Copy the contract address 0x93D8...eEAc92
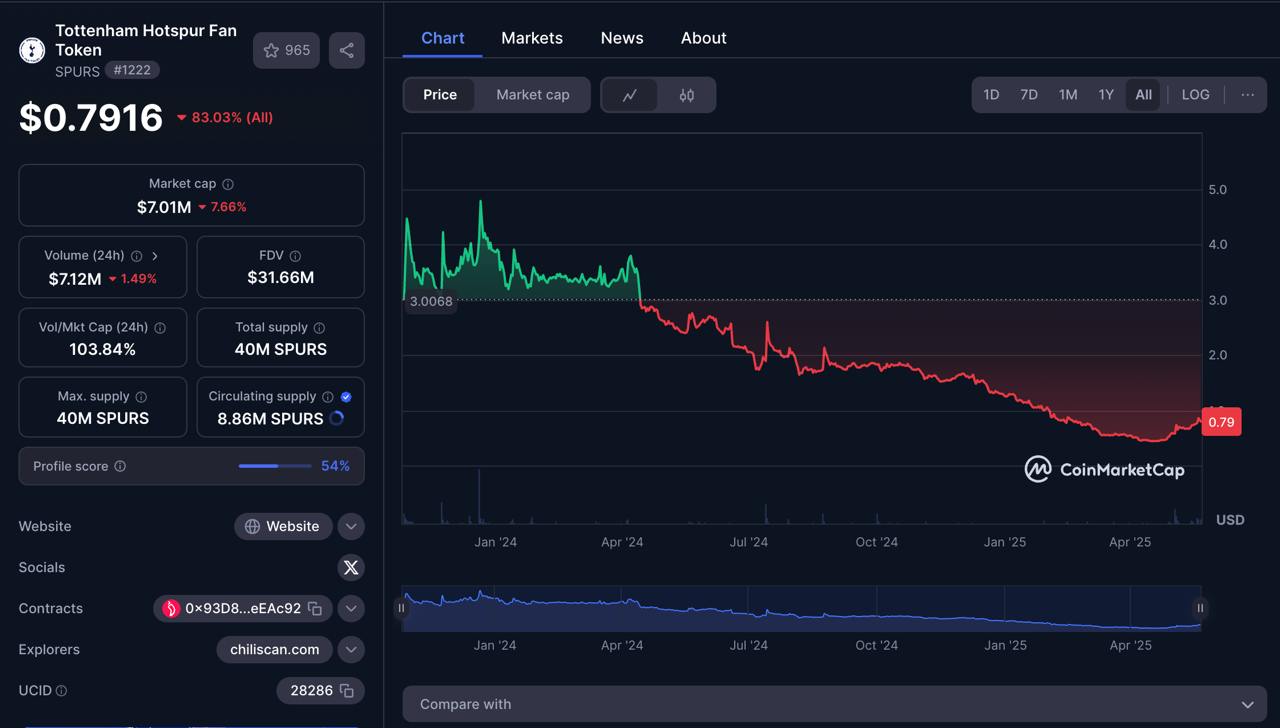The image size is (1280, 728). pyautogui.click(x=315, y=608)
